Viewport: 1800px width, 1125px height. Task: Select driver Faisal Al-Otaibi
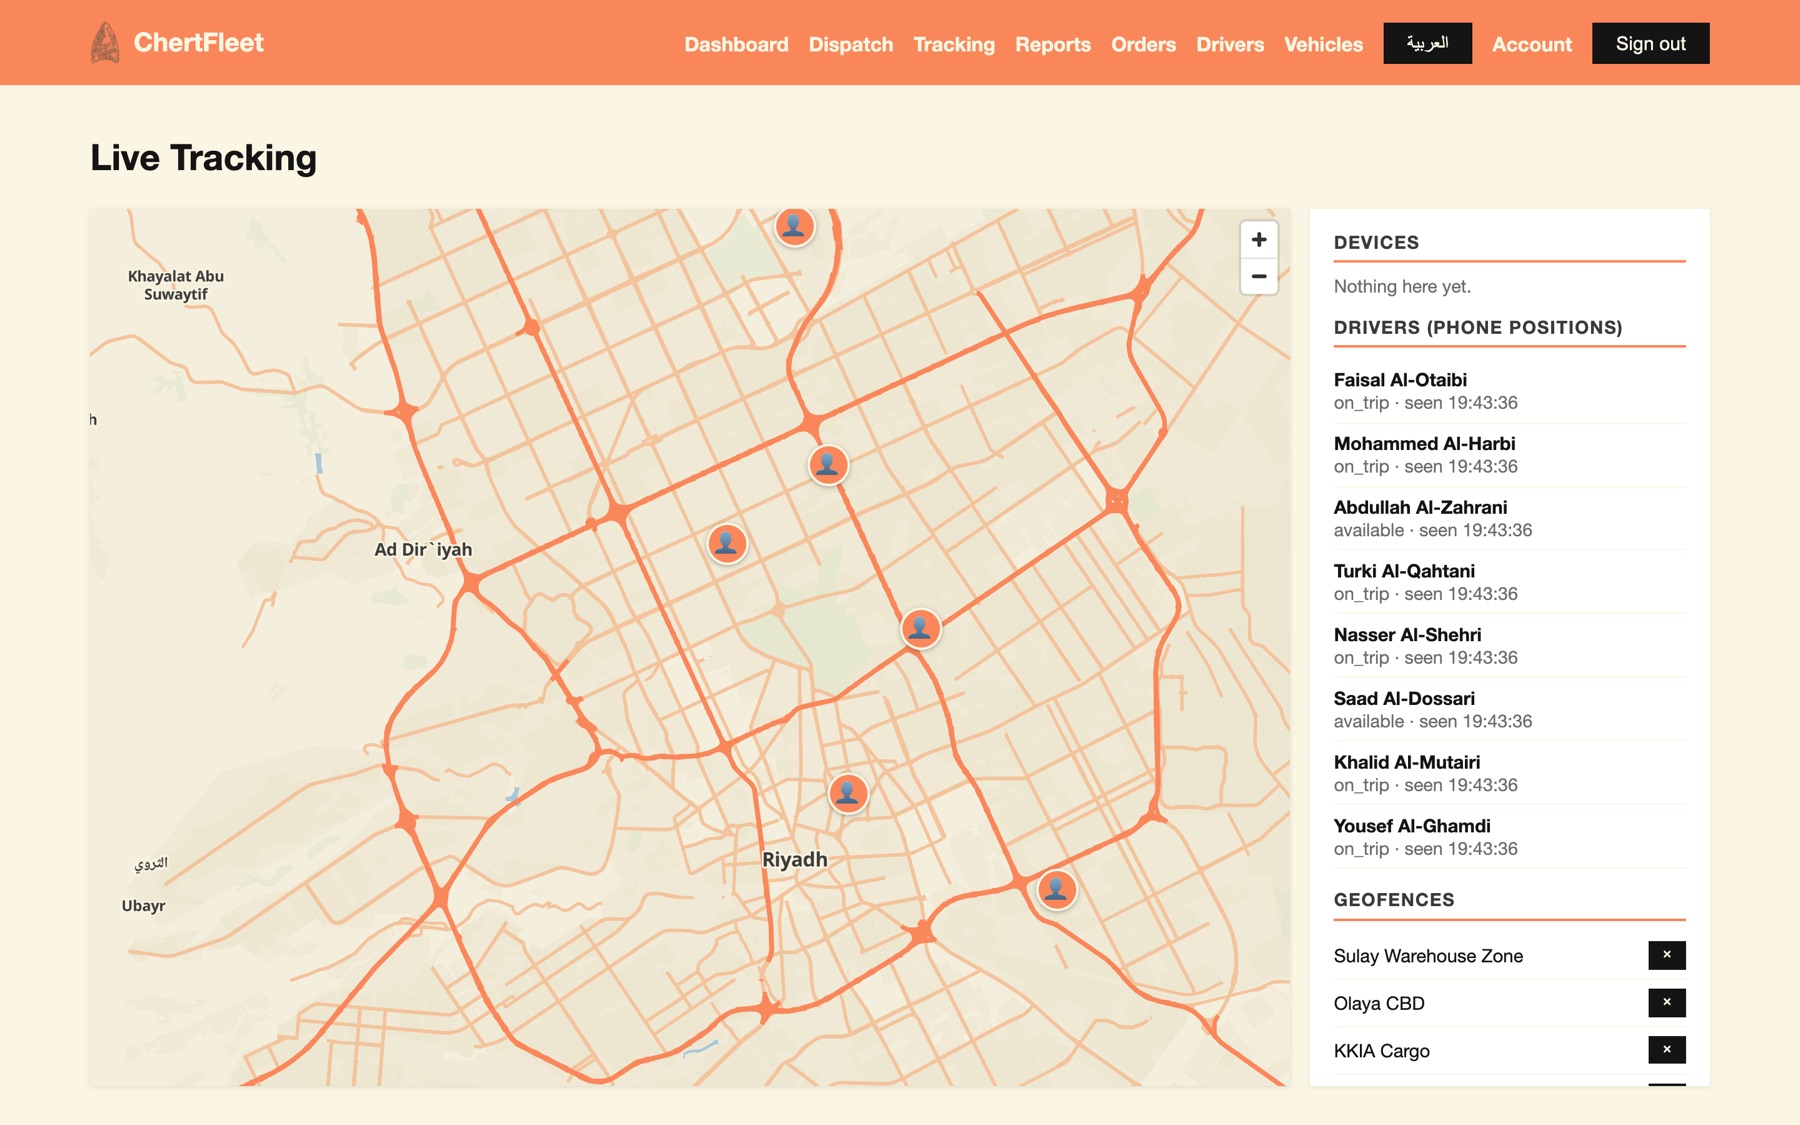point(1509,391)
